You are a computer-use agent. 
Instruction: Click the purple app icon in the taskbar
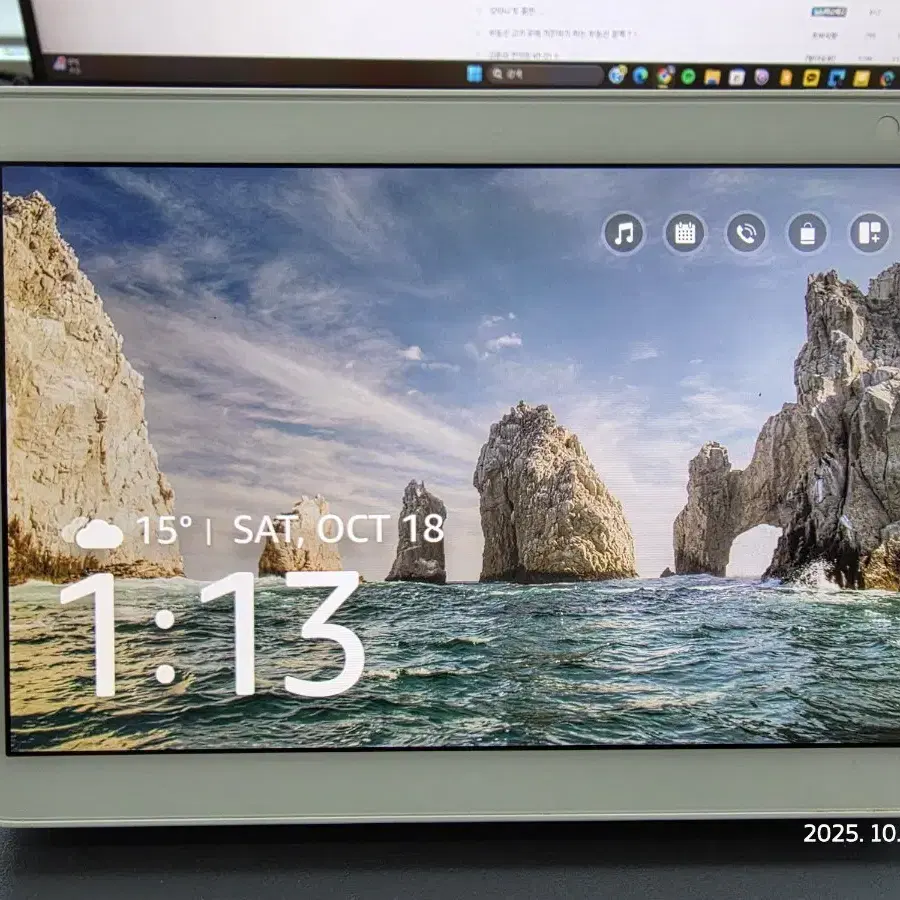point(762,77)
